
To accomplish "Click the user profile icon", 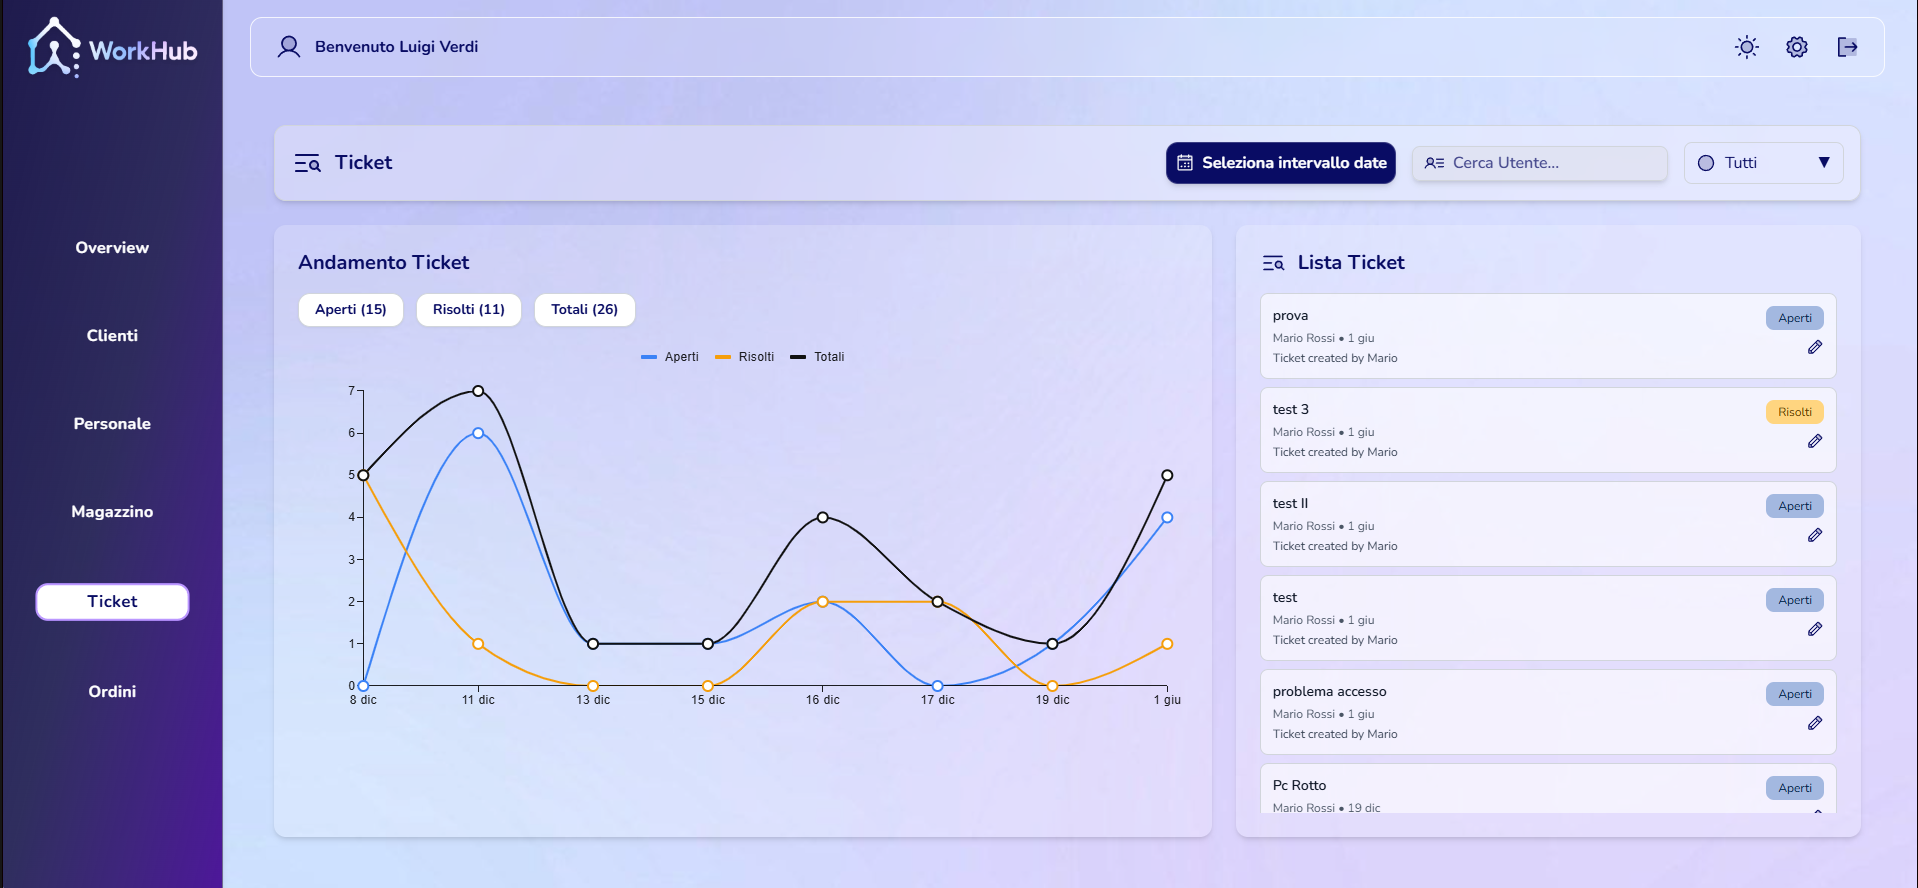I will (x=289, y=47).
